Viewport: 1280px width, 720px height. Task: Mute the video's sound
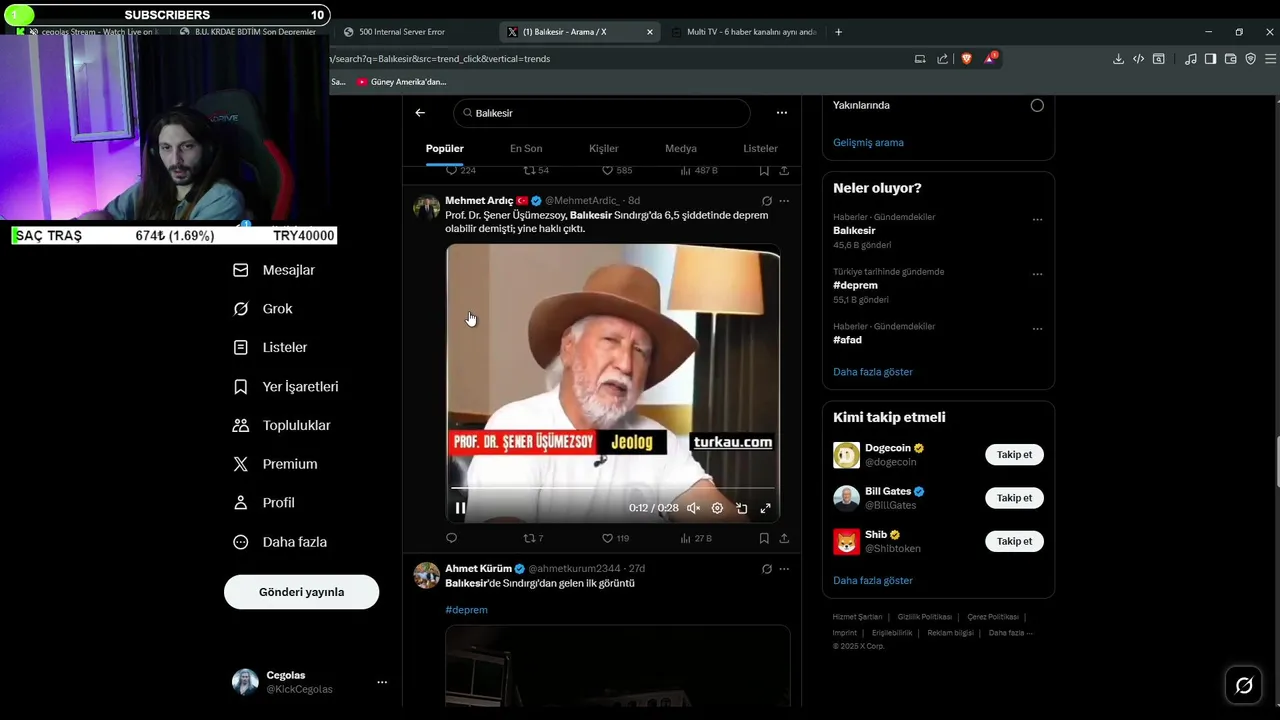click(x=693, y=508)
